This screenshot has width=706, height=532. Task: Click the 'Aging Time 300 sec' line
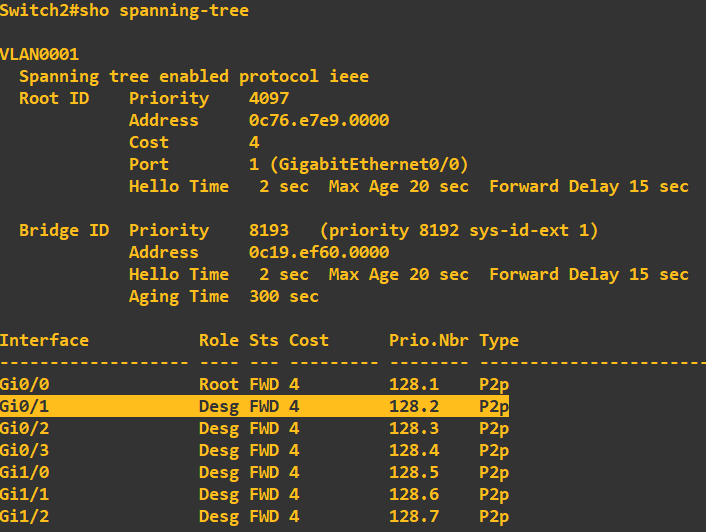click(x=224, y=296)
